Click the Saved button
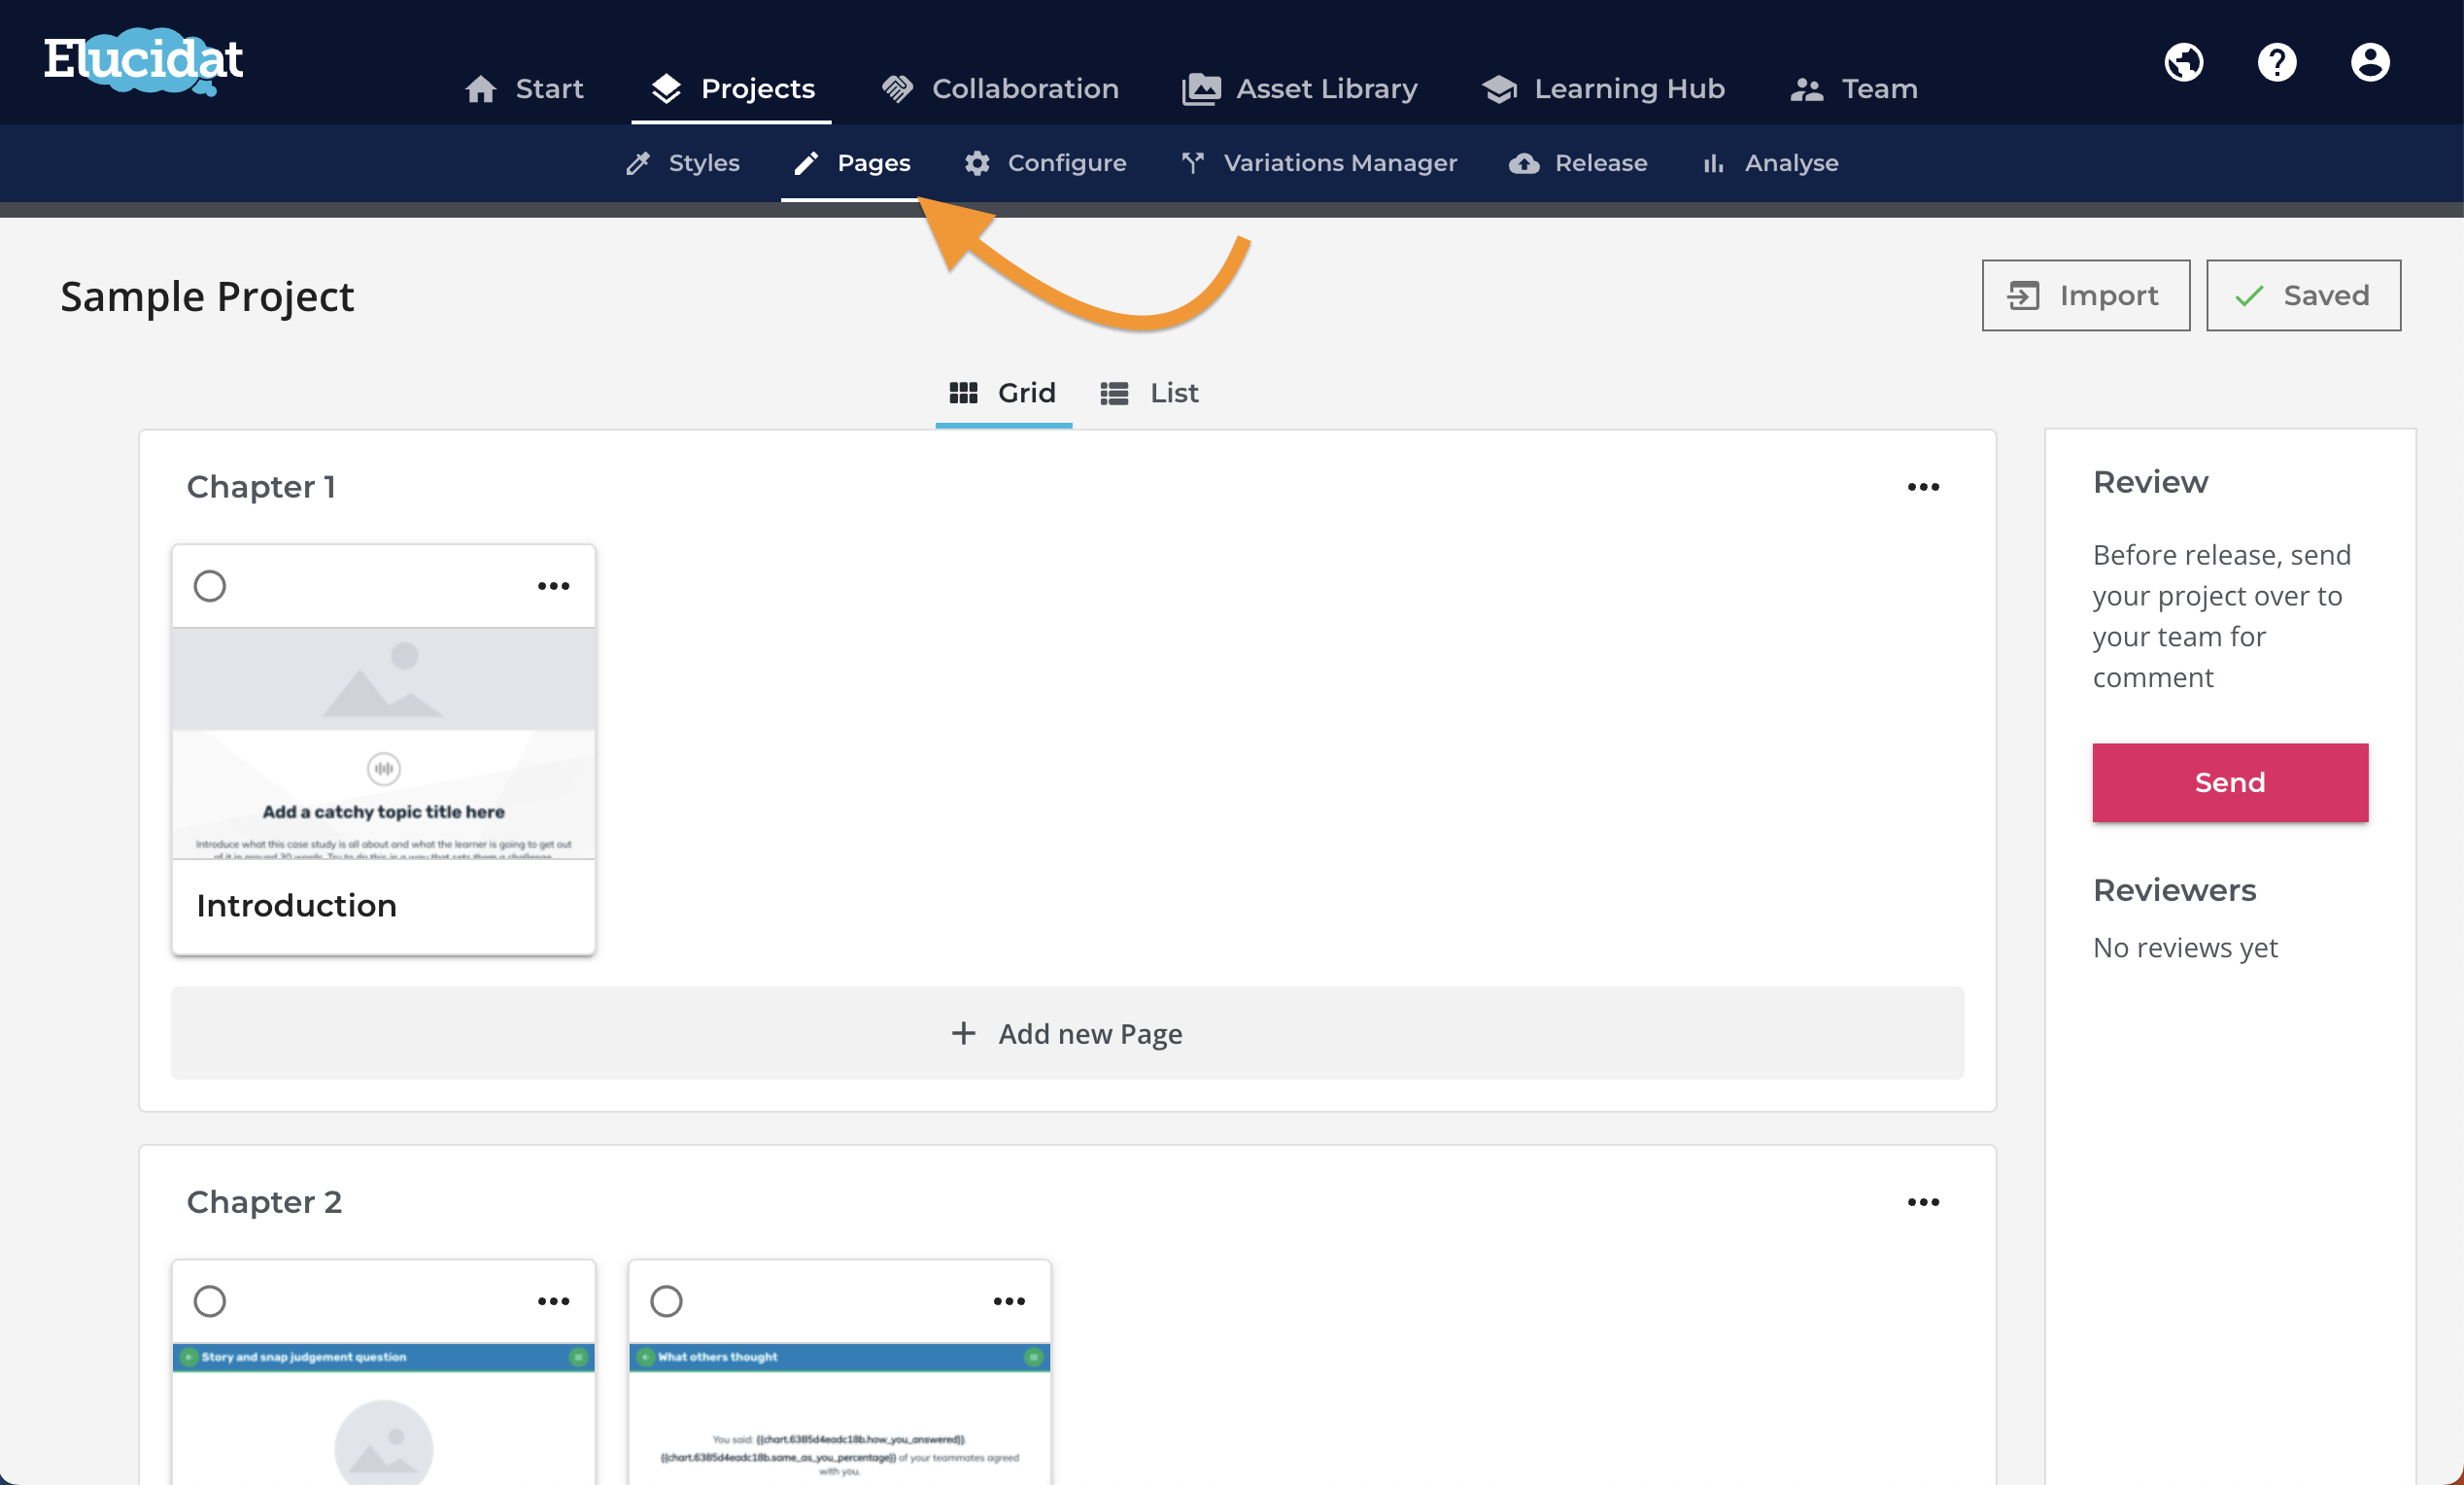 point(2303,295)
